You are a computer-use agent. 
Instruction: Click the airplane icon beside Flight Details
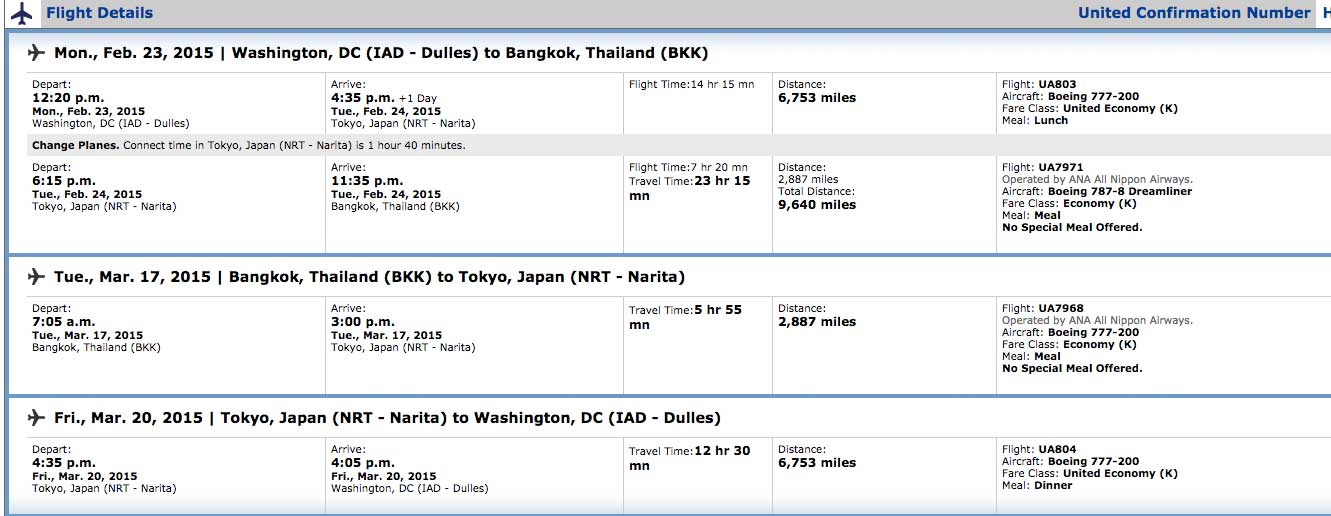tap(22, 13)
